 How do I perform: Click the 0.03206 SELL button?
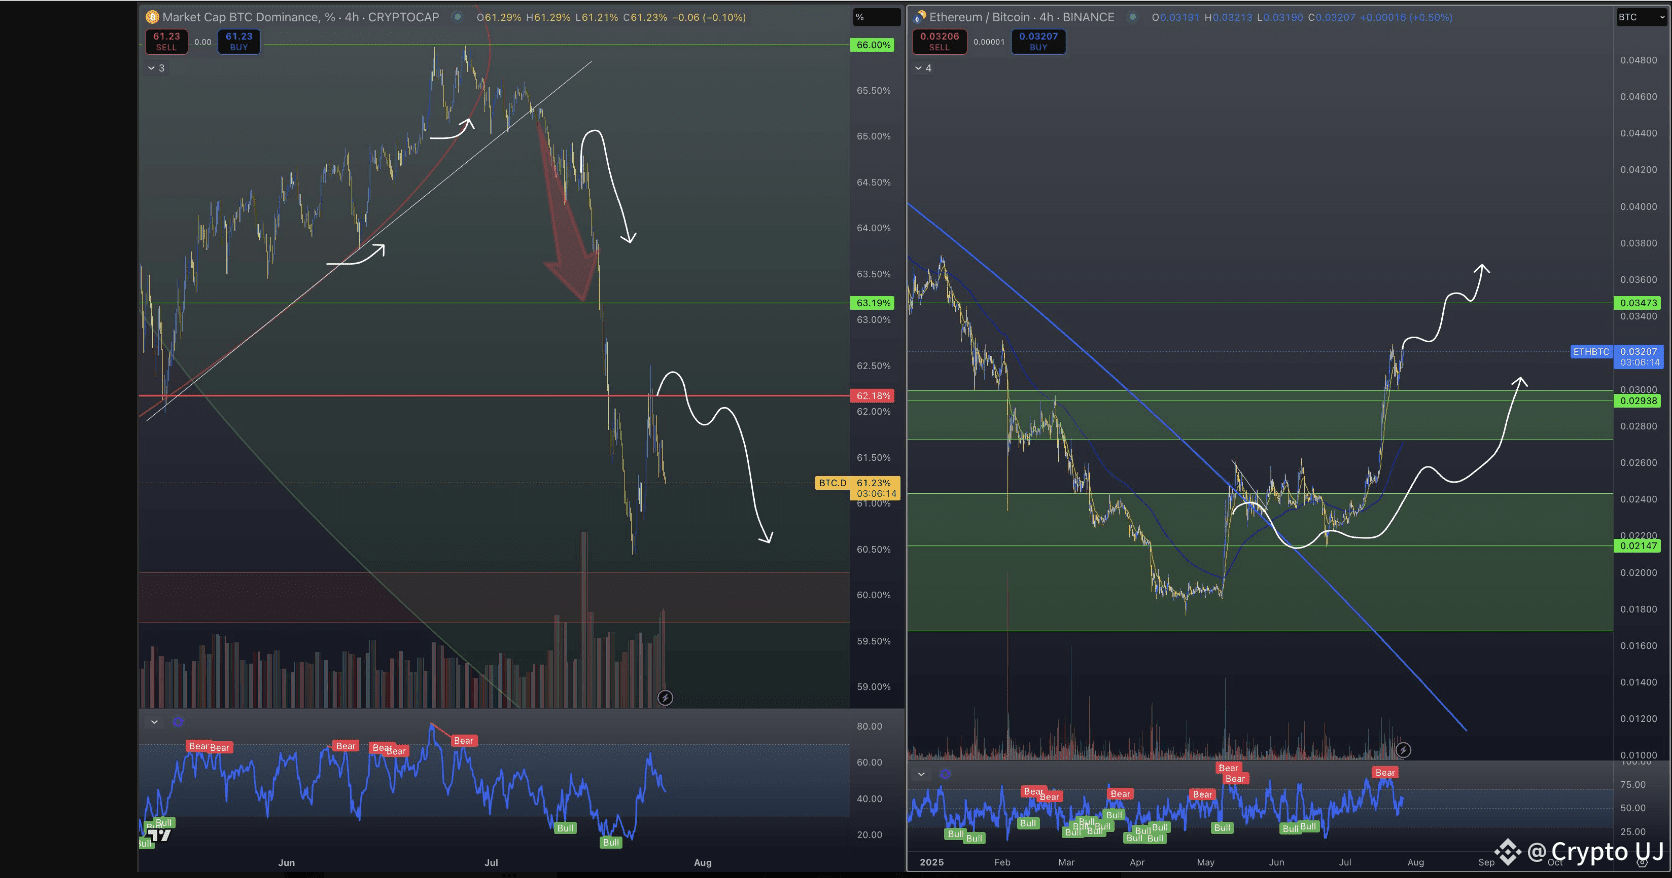(x=939, y=41)
